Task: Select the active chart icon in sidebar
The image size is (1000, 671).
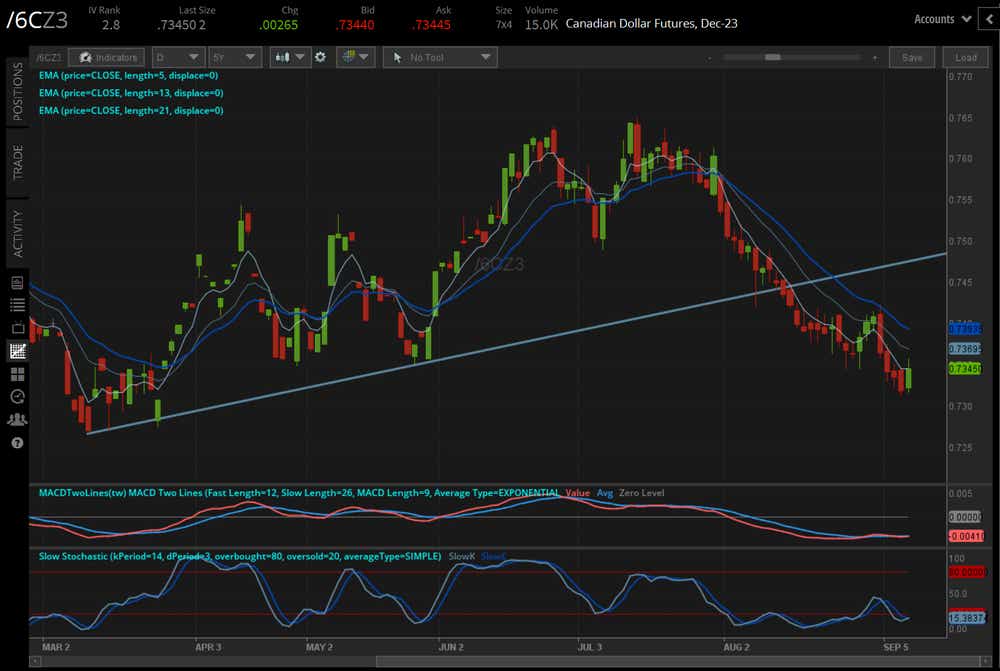Action: [17, 350]
